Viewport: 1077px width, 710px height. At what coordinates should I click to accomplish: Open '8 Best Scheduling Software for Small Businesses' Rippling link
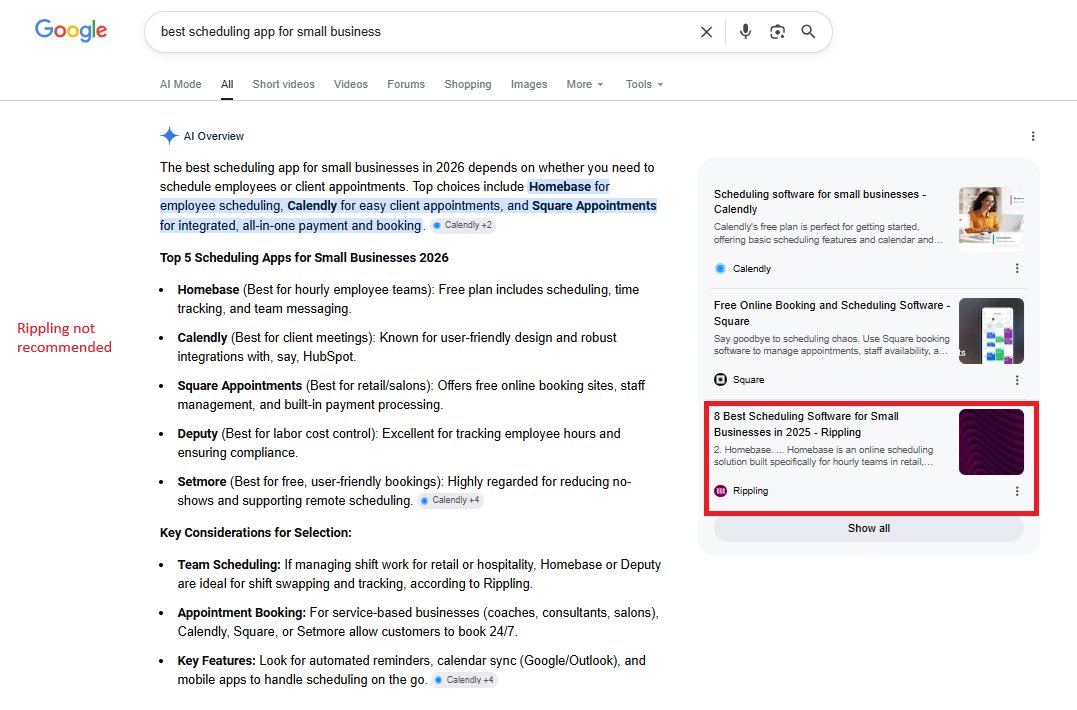pos(806,424)
